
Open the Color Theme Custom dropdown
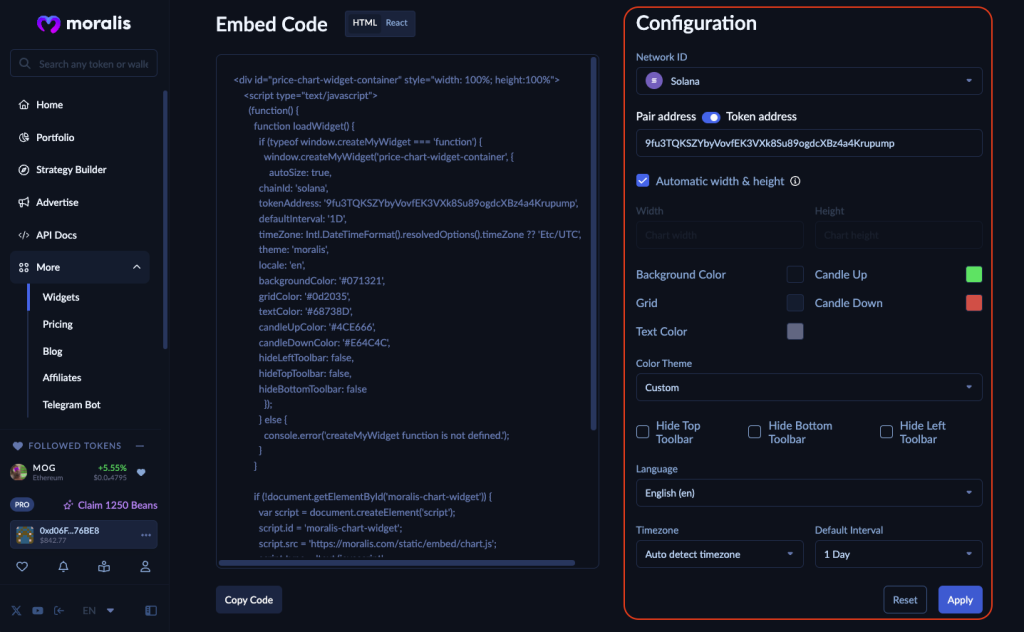[x=809, y=387]
